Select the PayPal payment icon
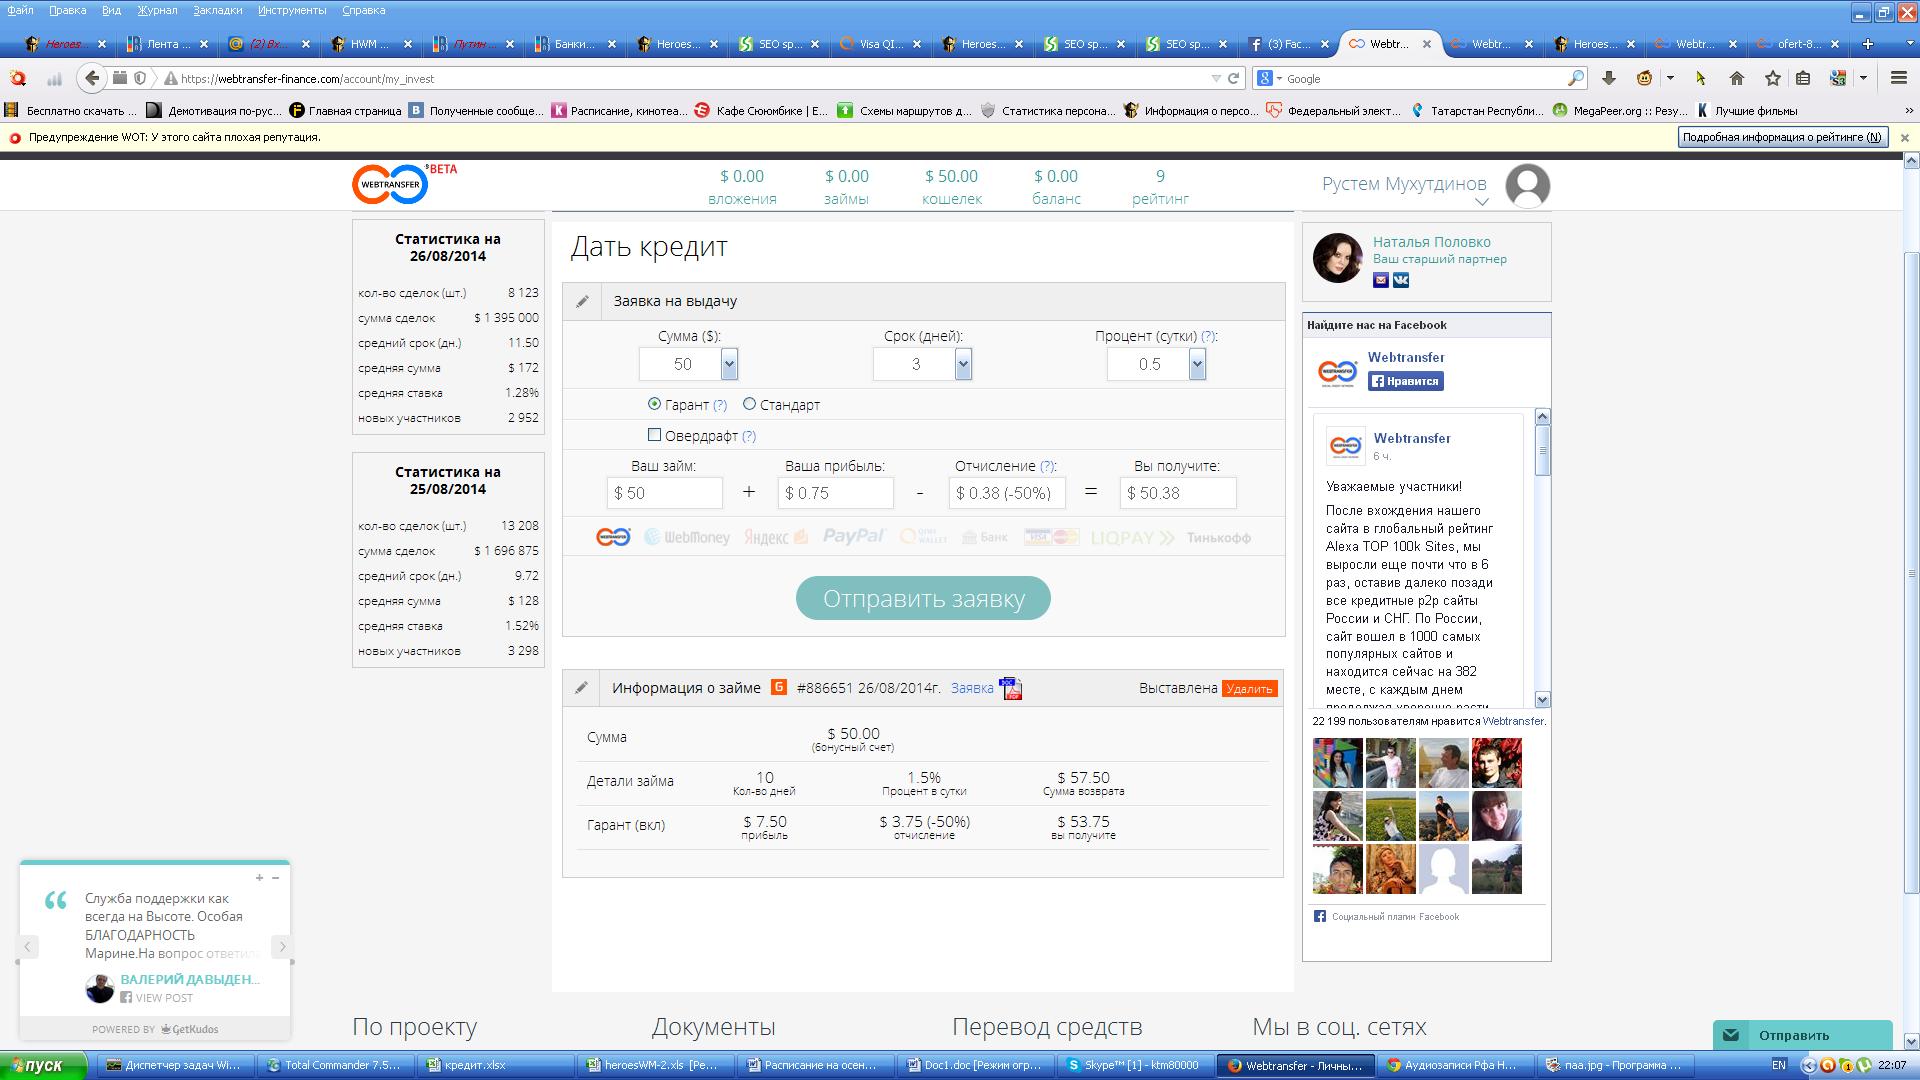 (853, 537)
